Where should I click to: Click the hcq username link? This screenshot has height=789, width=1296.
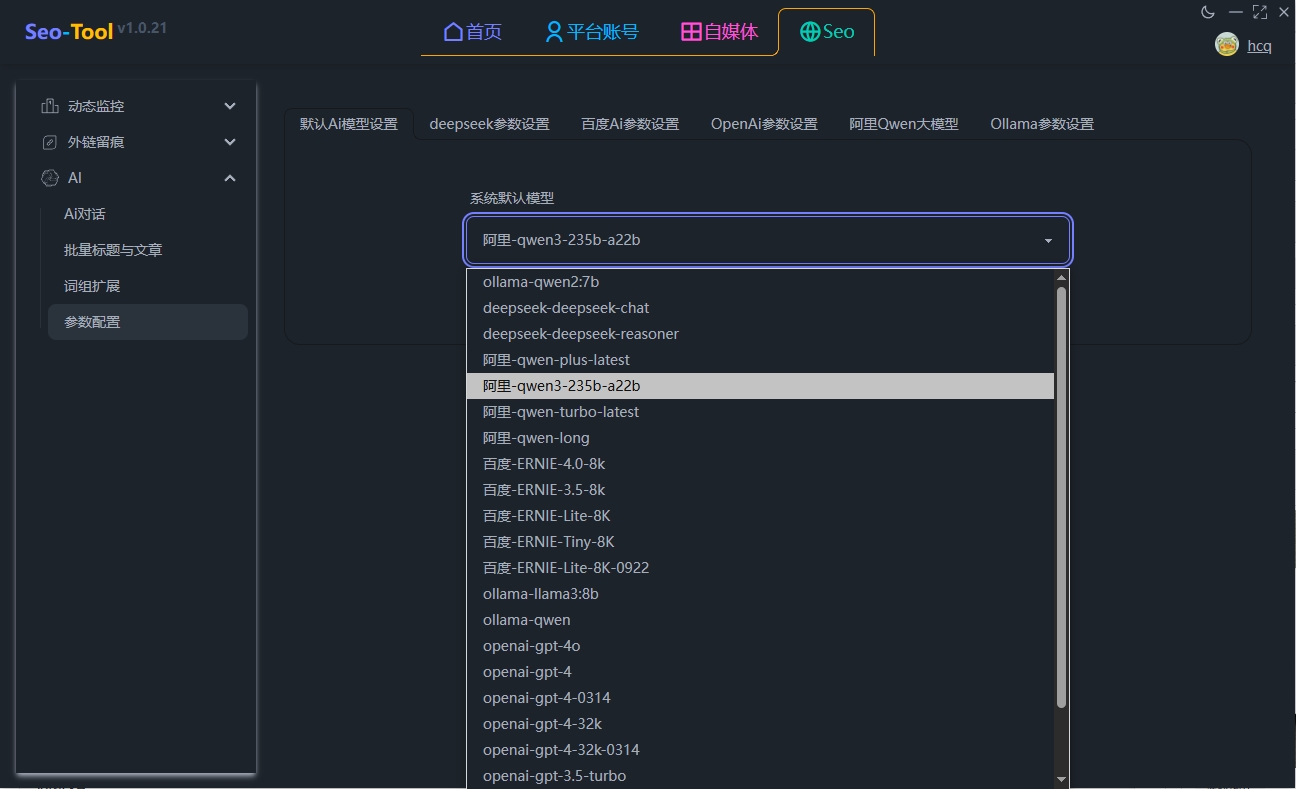click(1259, 45)
